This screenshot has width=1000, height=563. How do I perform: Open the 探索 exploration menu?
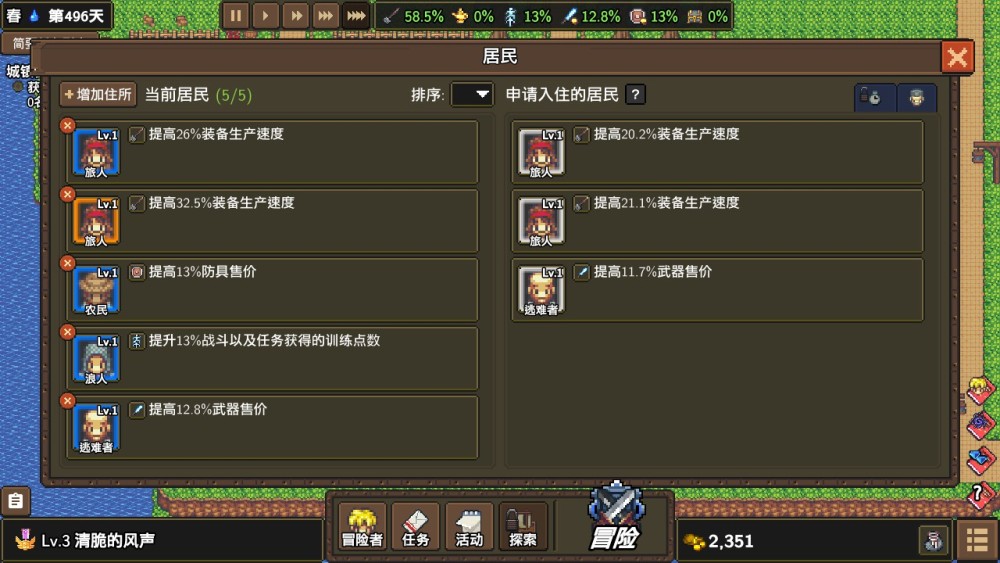pyautogui.click(x=523, y=527)
